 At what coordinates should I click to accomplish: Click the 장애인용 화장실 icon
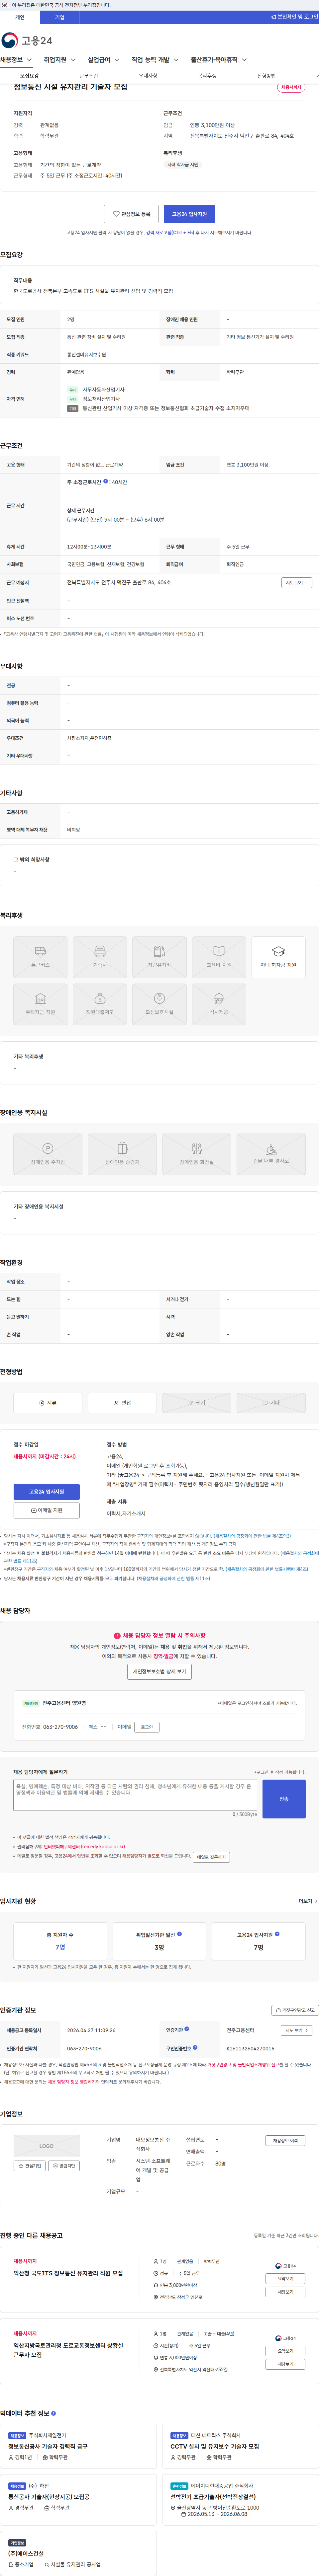[197, 1154]
